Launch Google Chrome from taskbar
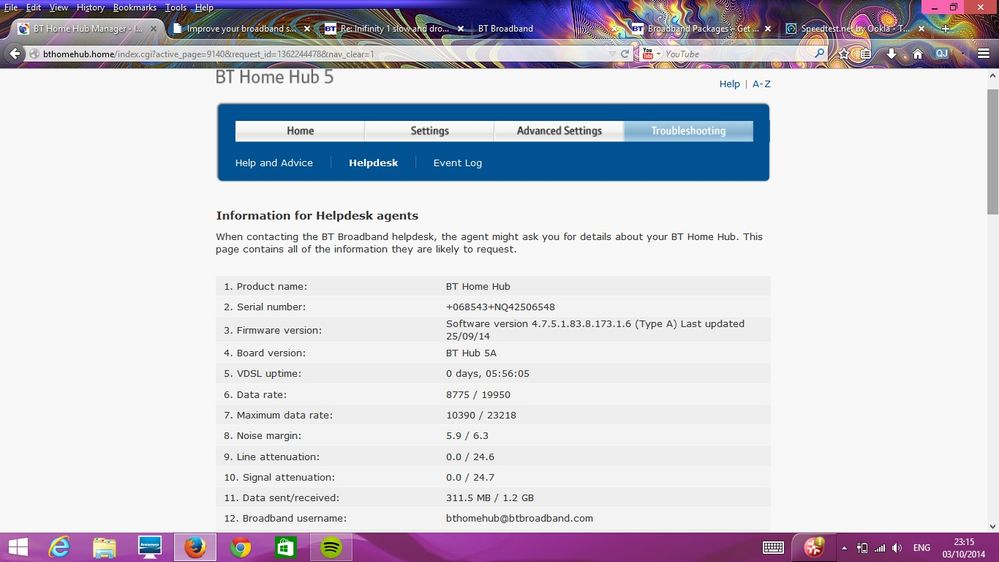 (x=240, y=547)
